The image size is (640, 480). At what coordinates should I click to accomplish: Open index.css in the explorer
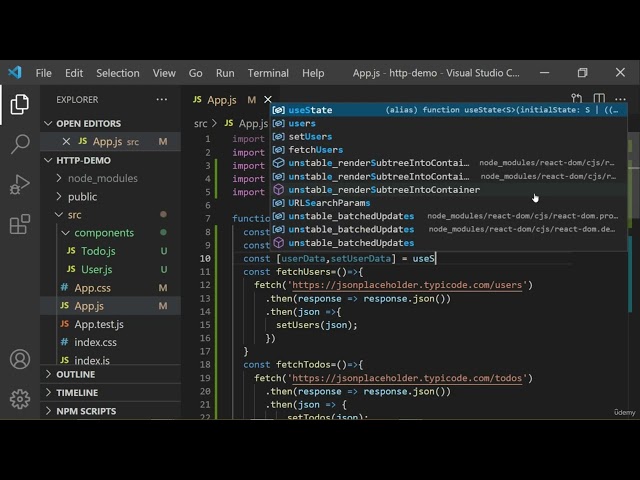(x=110, y=342)
